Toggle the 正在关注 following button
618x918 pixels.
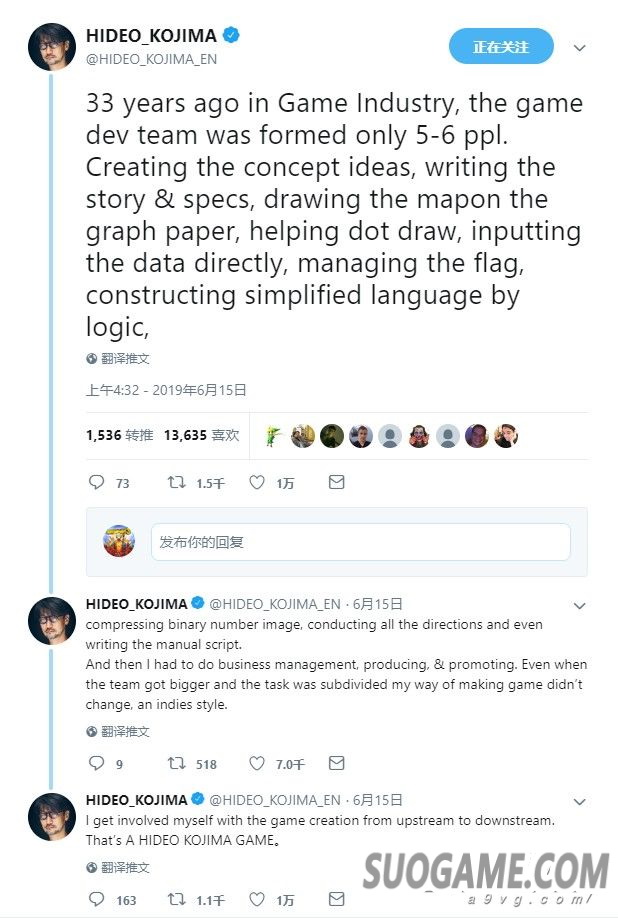(501, 46)
